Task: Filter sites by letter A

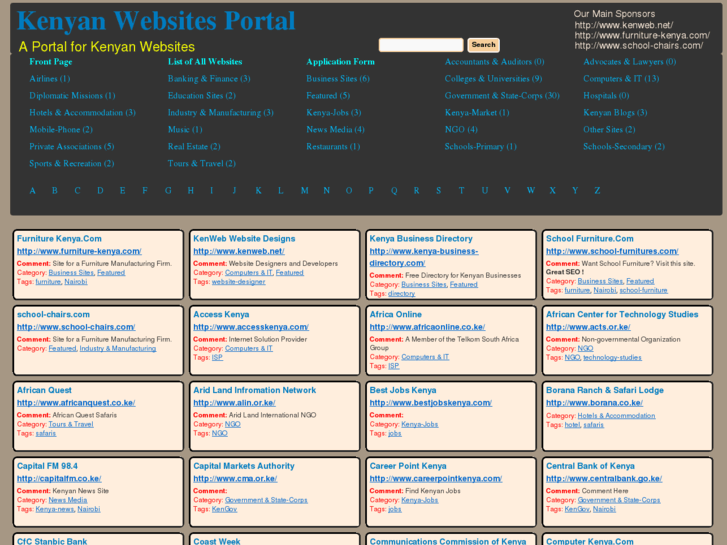Action: click(32, 191)
